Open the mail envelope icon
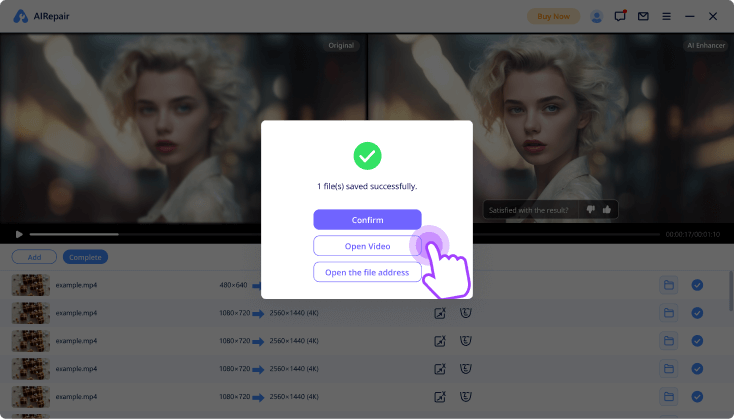The image size is (734, 419). tap(643, 16)
